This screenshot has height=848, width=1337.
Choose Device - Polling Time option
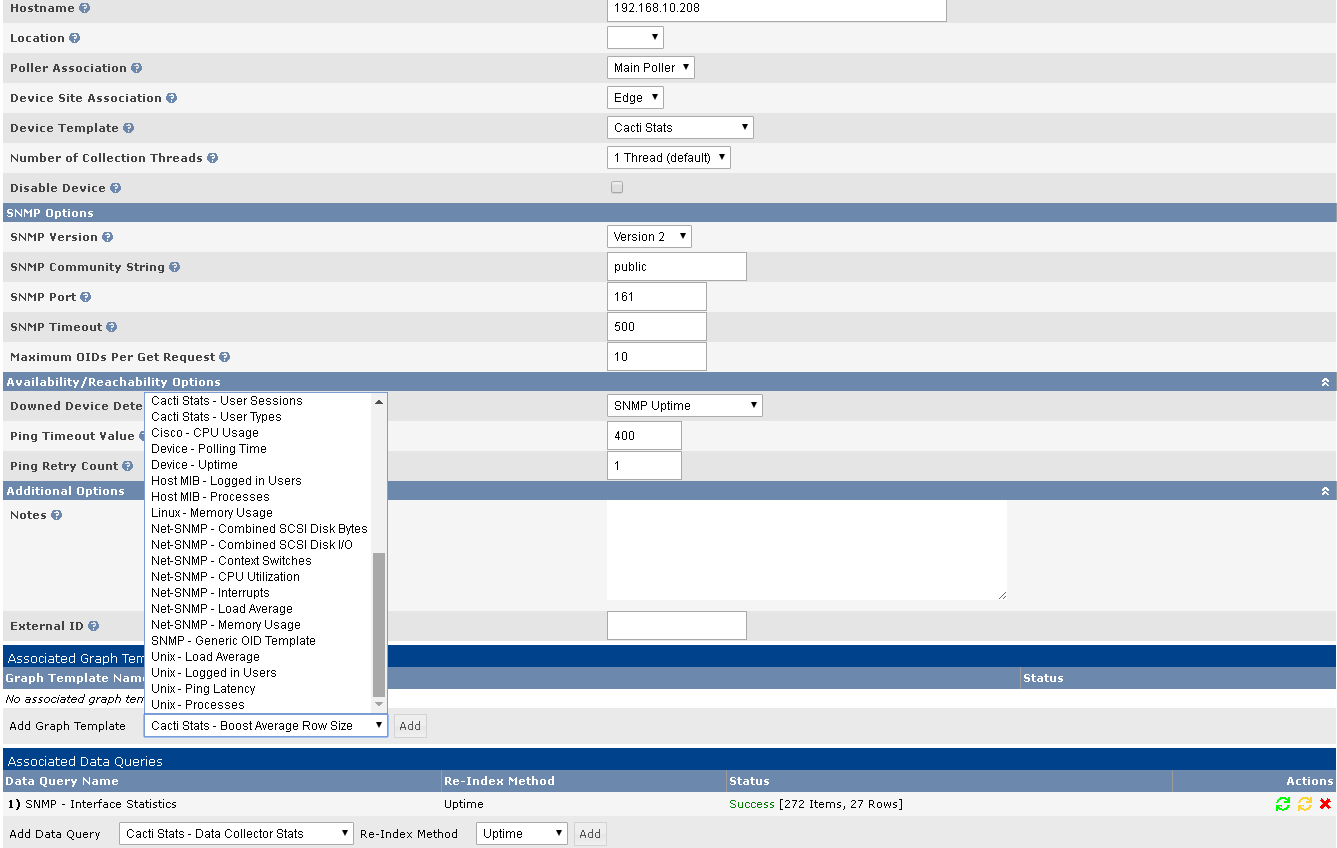[258, 449]
